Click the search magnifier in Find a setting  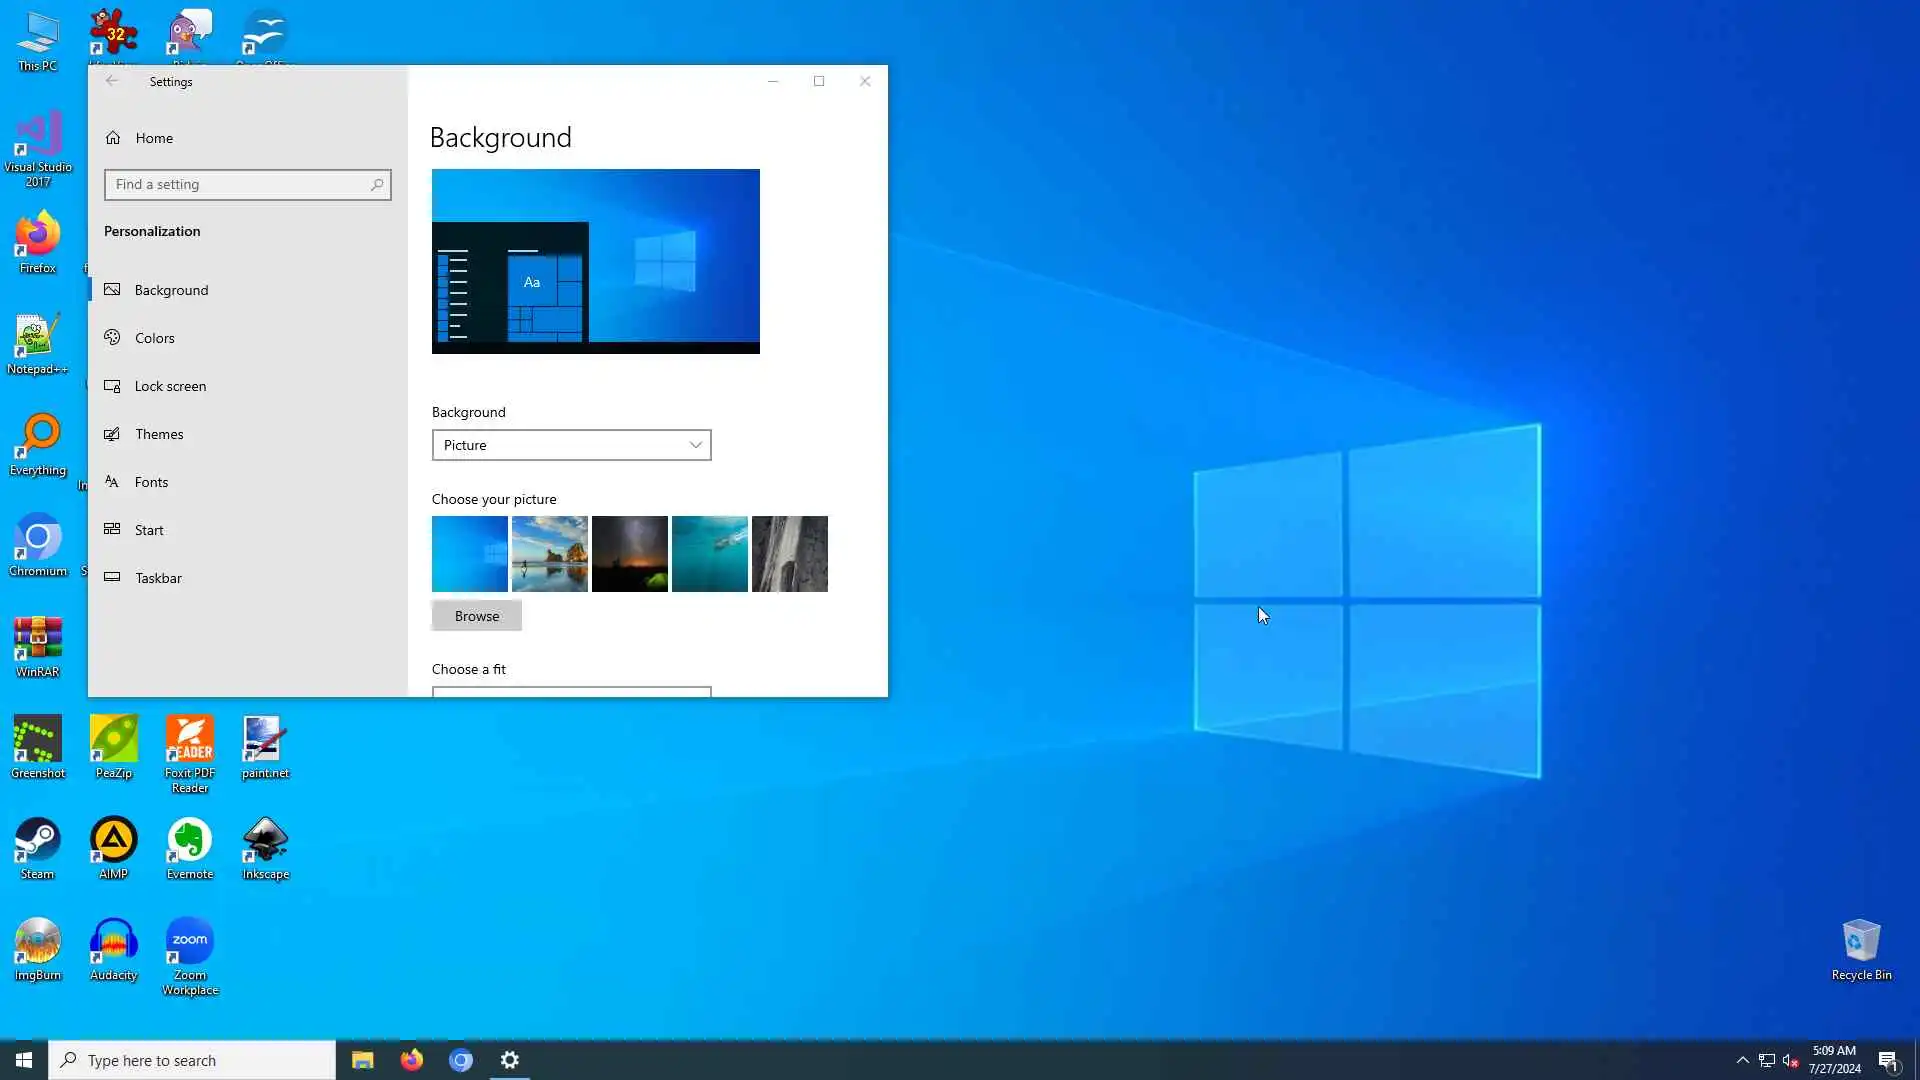tap(377, 185)
